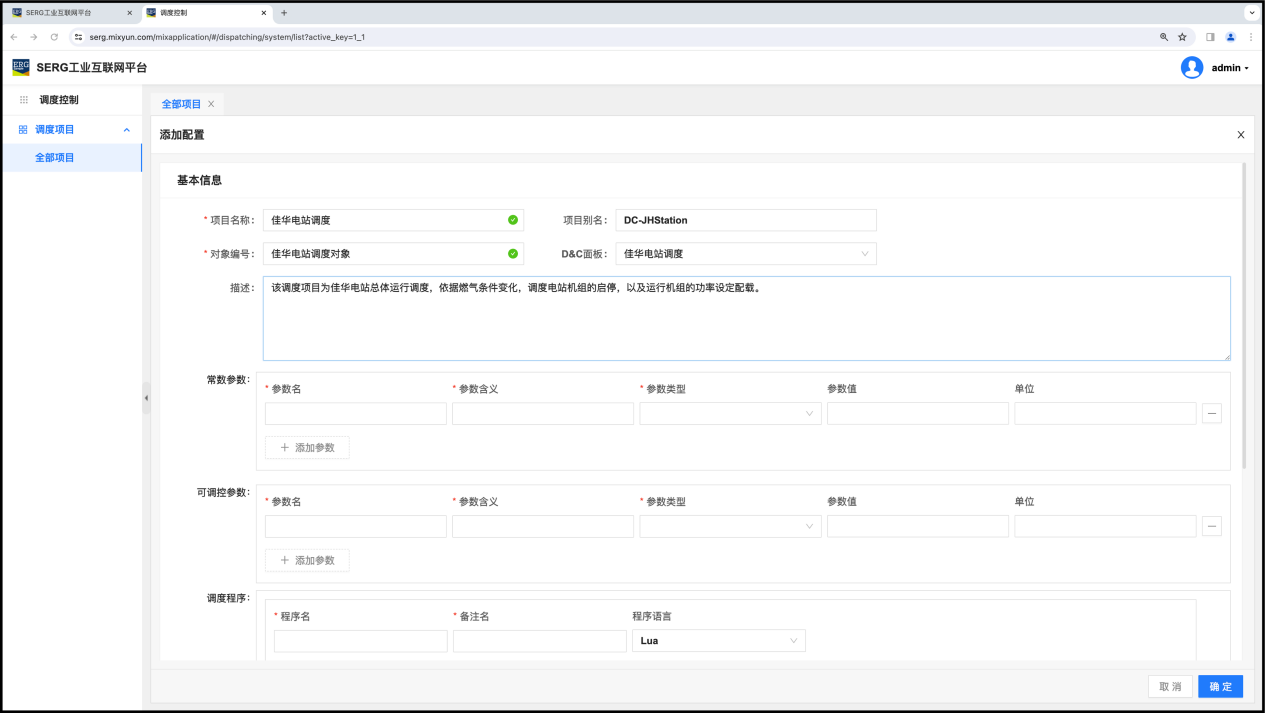Click 添加参数 button under 常数参数

(x=307, y=448)
